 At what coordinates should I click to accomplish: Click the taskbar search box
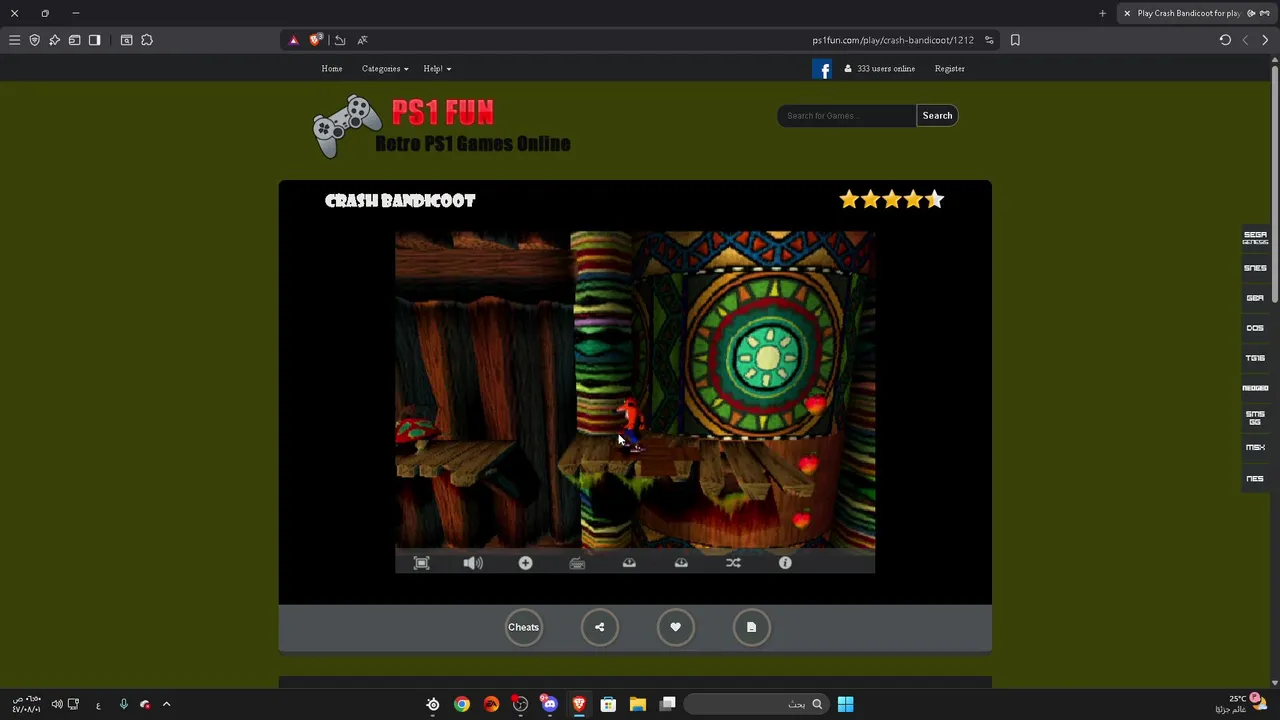[x=756, y=704]
